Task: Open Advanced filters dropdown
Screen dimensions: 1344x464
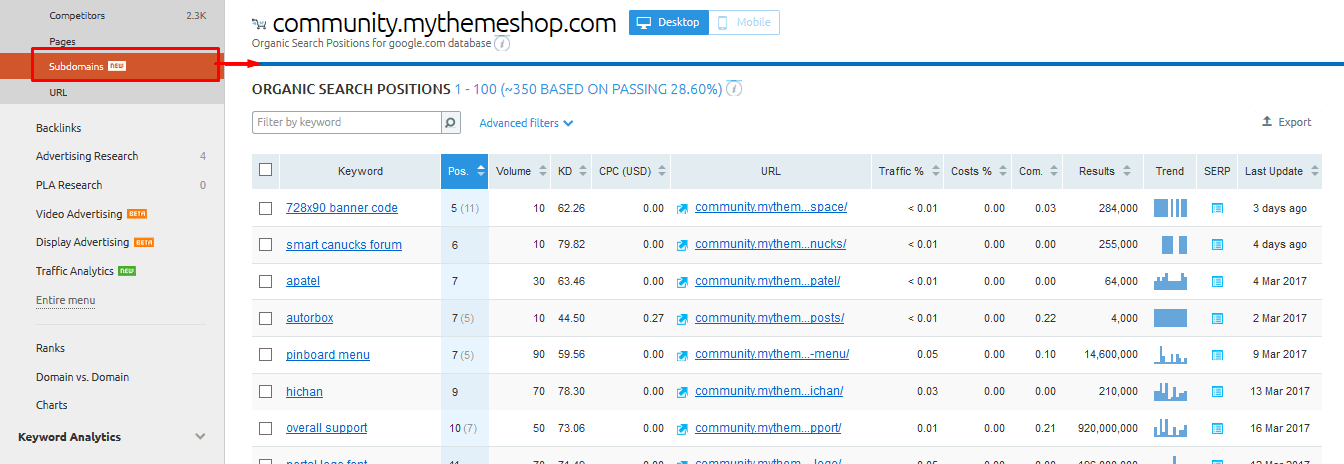Action: (526, 123)
